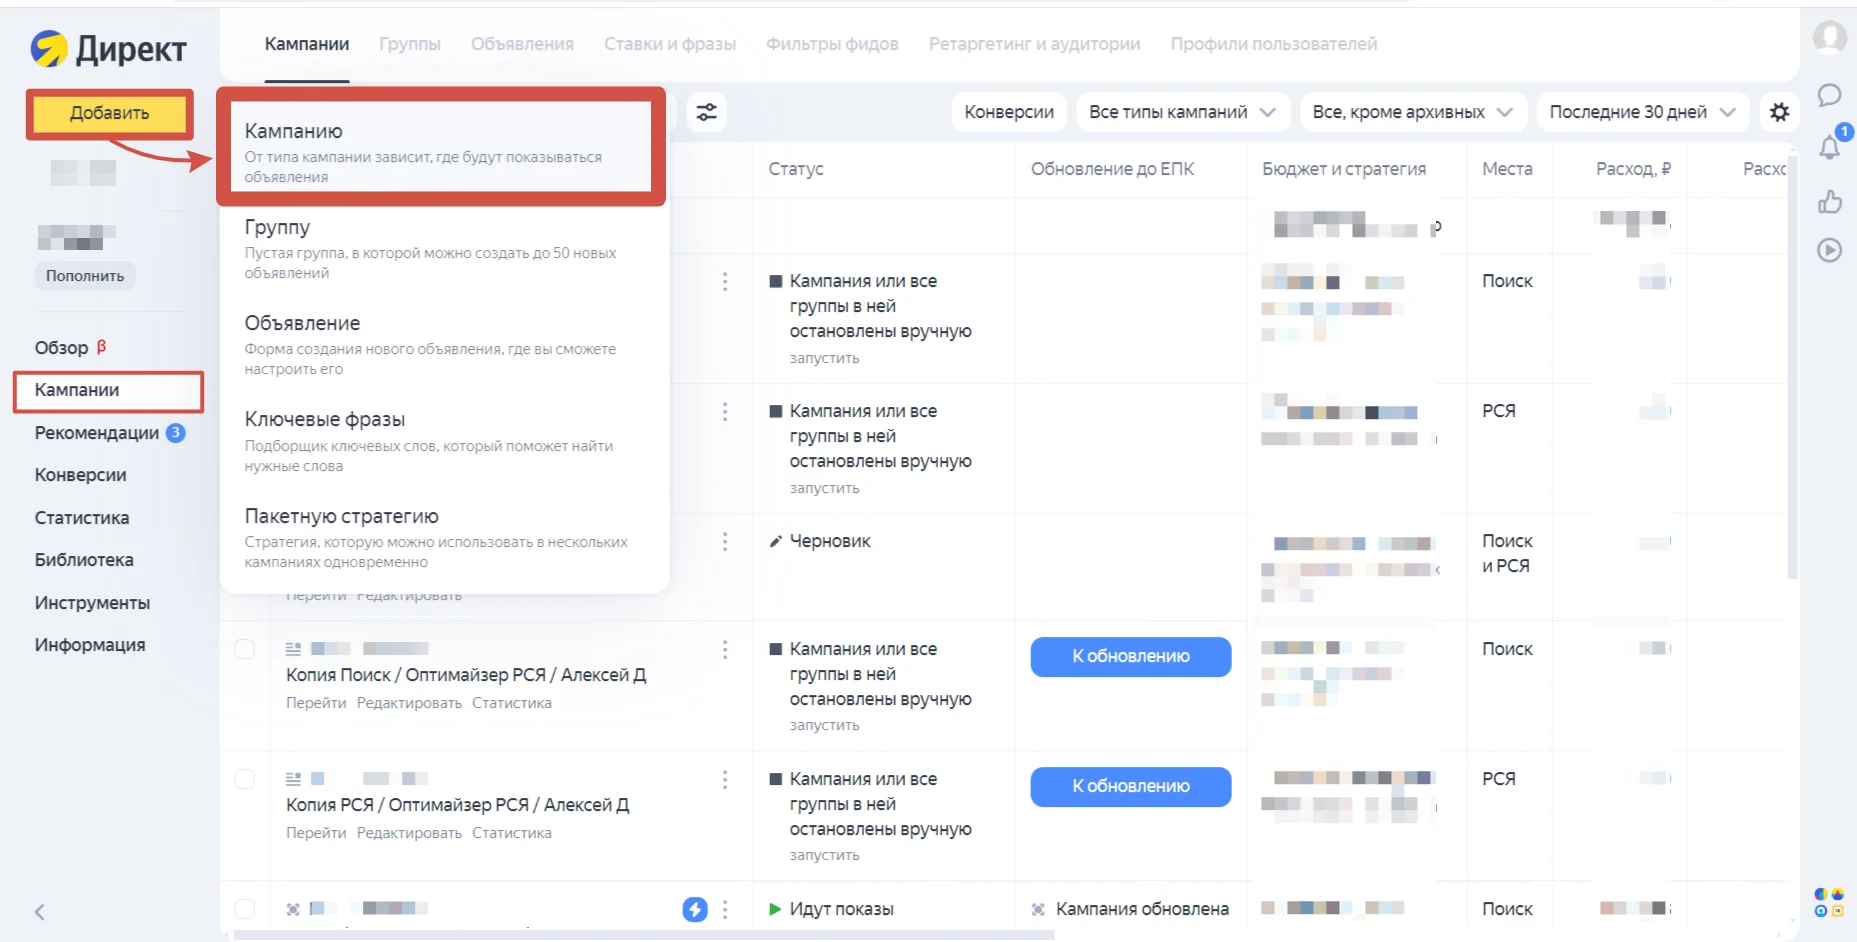
Task: Click the thumbs-up feedback icon
Action: pyautogui.click(x=1829, y=202)
